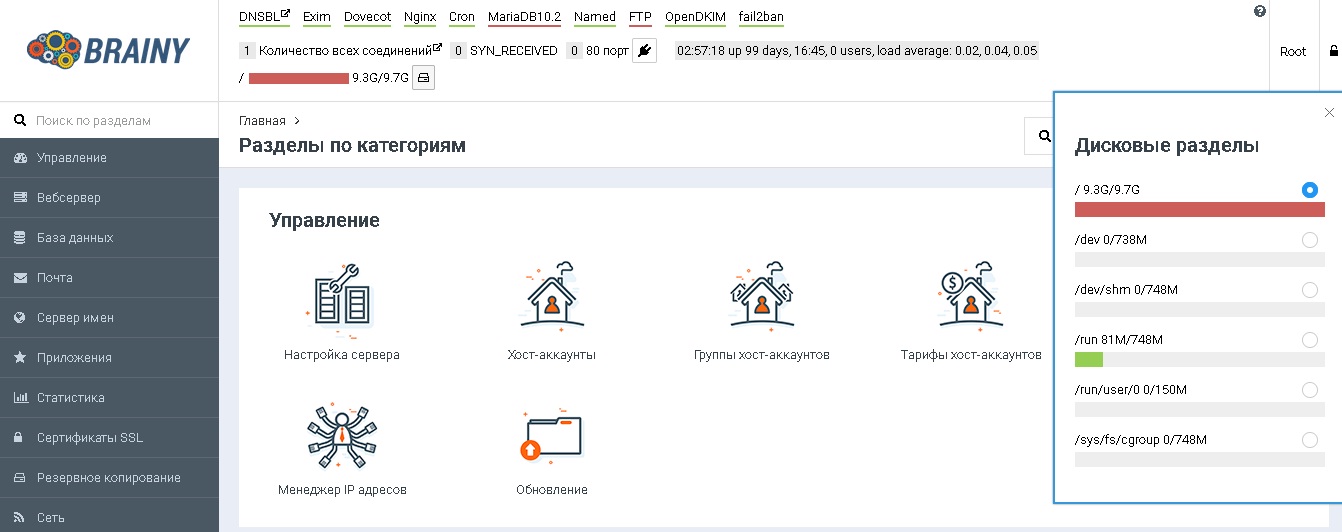1342x532 pixels.
Task: Choose the /sys/fs/cgroup partition radio button
Action: pyautogui.click(x=1309, y=440)
